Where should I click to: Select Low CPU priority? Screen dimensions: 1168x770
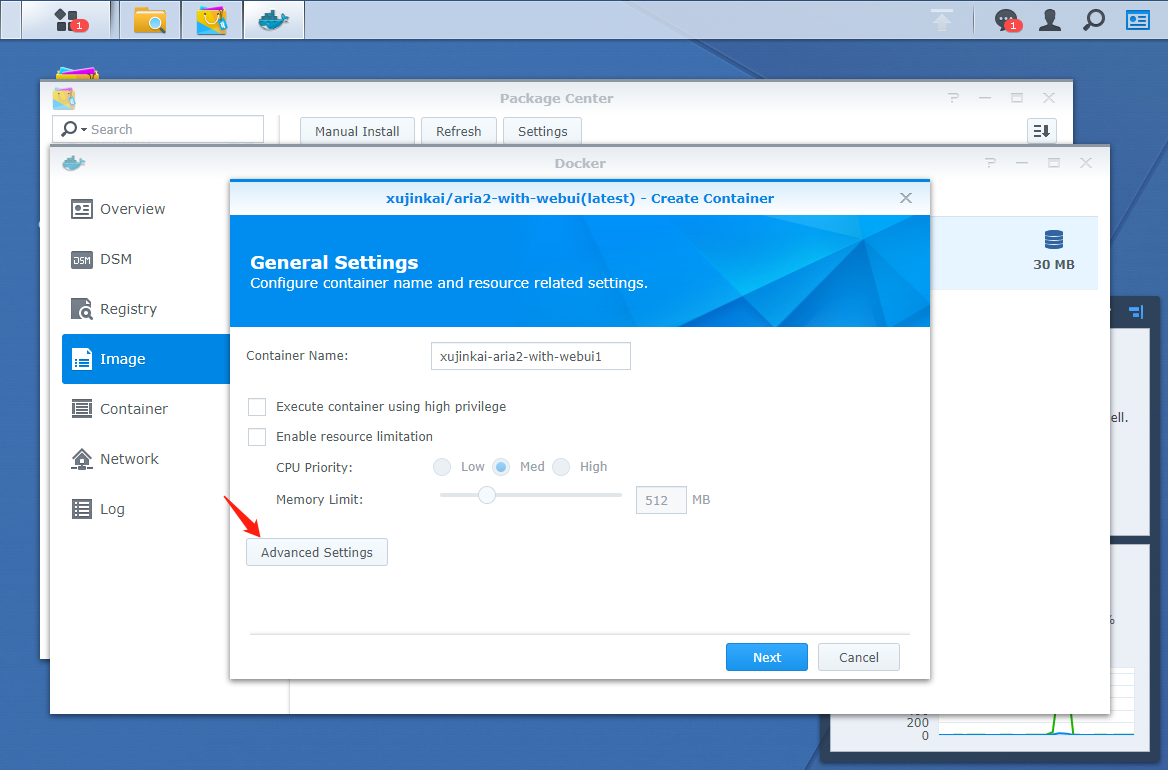point(442,467)
